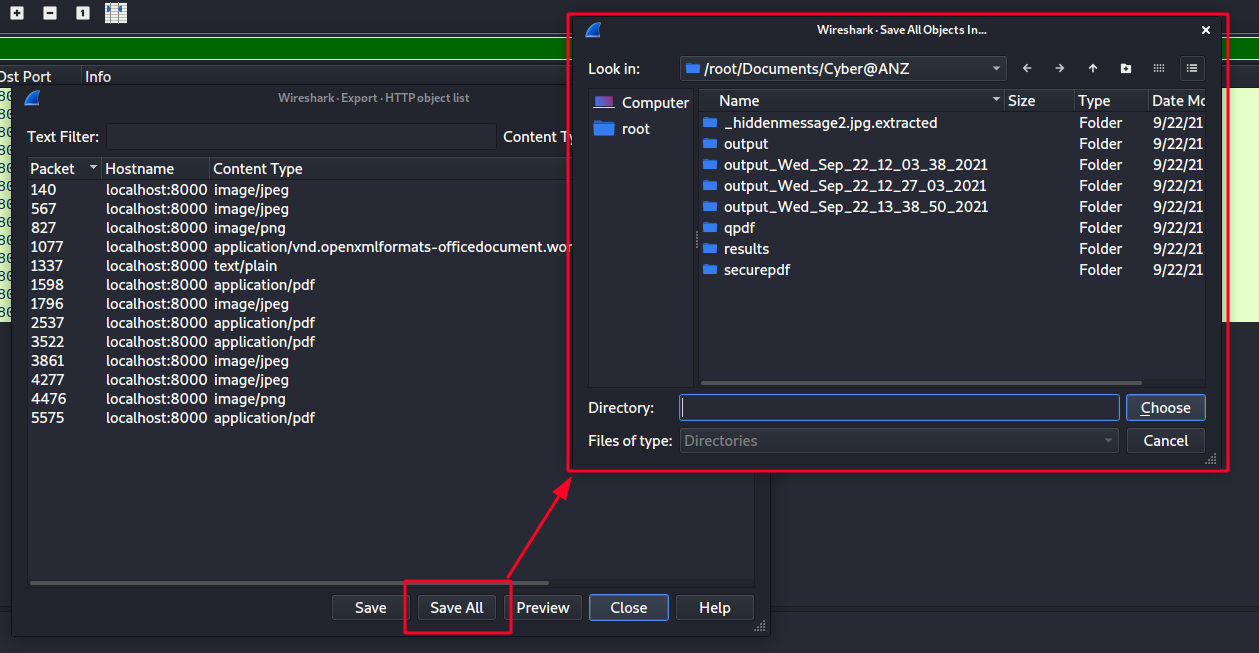1259x653 pixels.
Task: Select packet 2537 application/pdf row
Action: coord(299,322)
